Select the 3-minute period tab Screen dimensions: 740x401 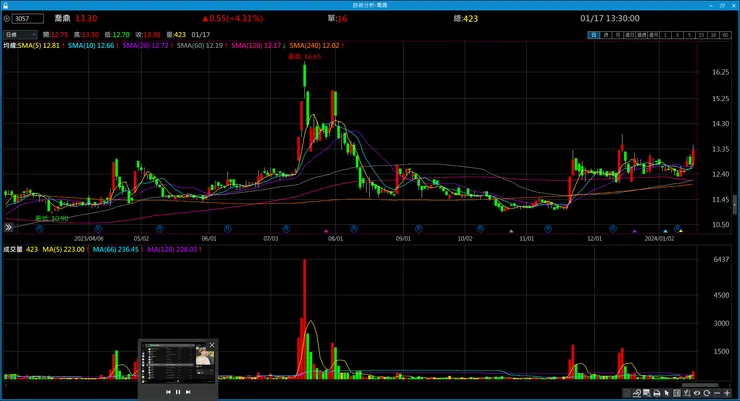click(x=677, y=35)
